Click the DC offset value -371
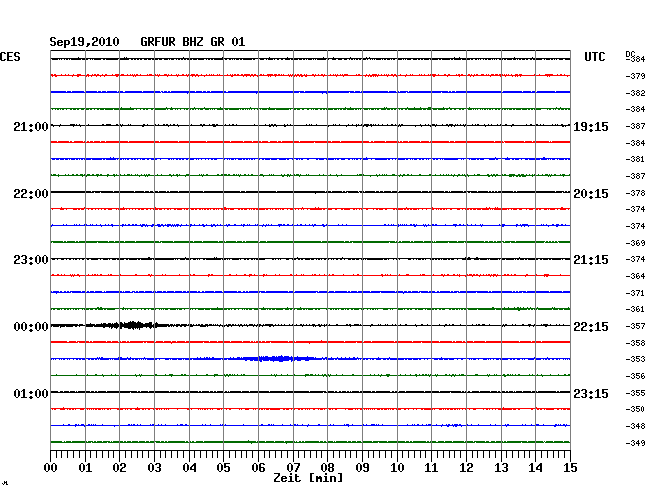Screen dimensions: 650x494 click(x=635, y=293)
